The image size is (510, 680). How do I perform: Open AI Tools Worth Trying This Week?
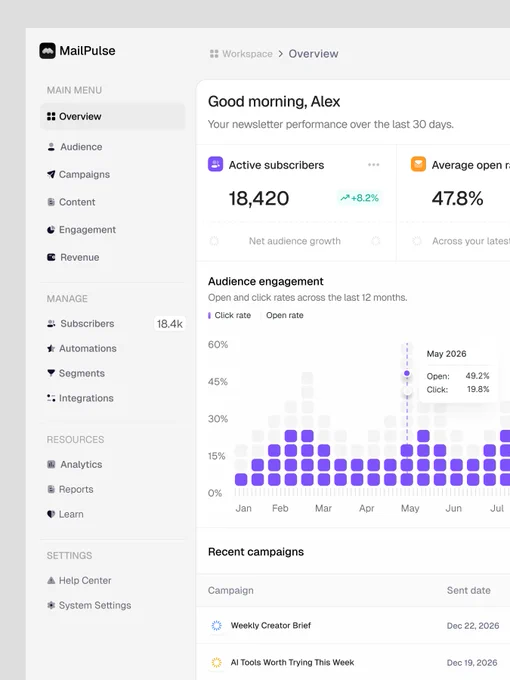(x=292, y=662)
